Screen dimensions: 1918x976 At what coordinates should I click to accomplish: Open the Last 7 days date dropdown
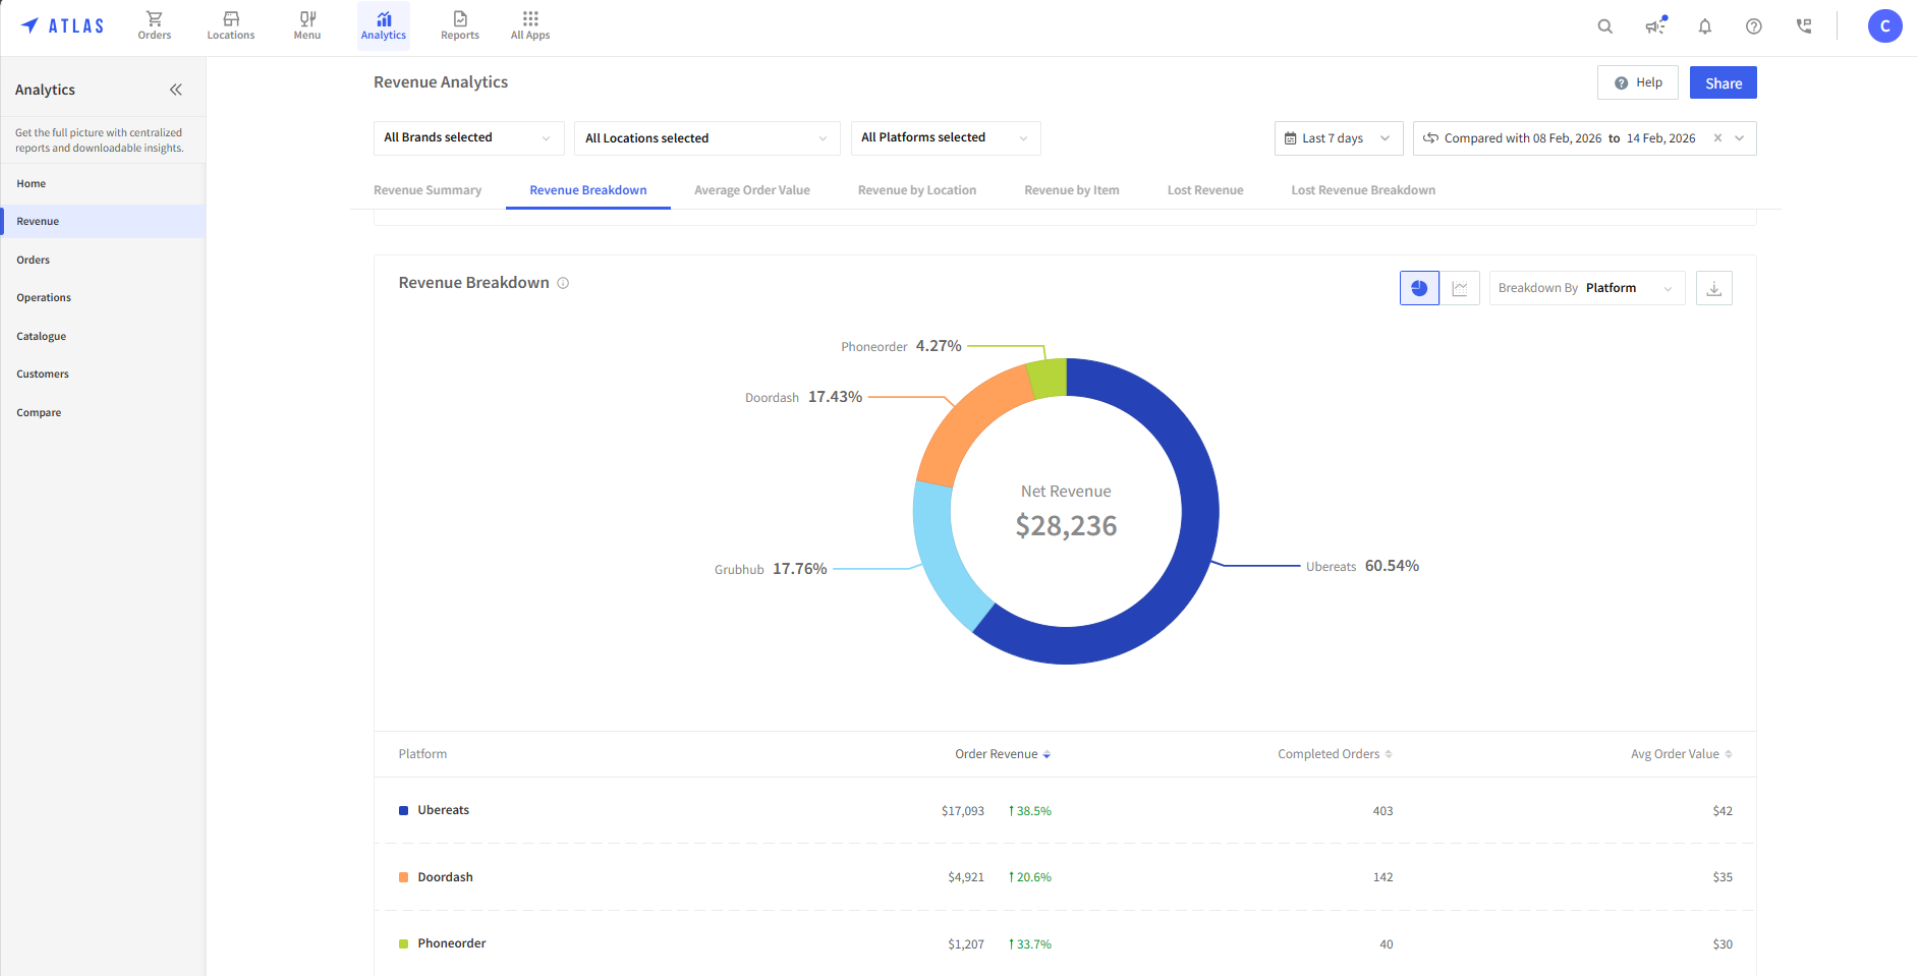coord(1338,138)
